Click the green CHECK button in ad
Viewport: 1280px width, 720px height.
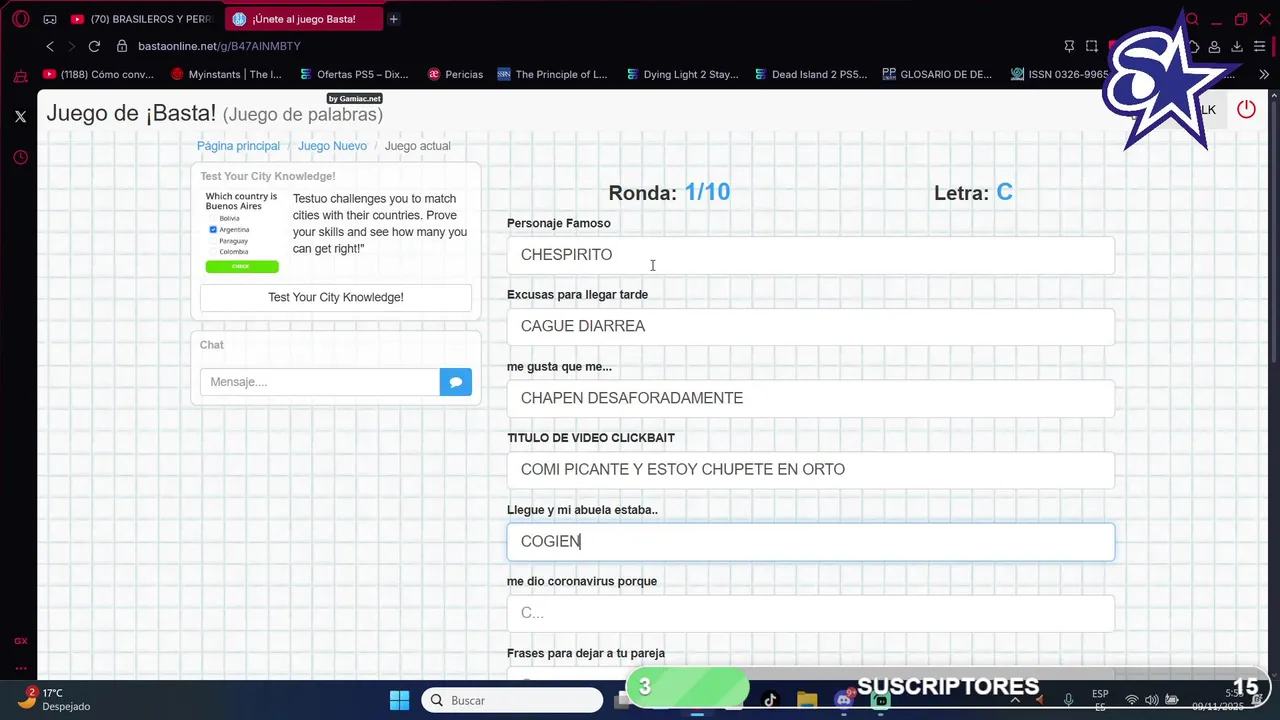pyautogui.click(x=242, y=266)
